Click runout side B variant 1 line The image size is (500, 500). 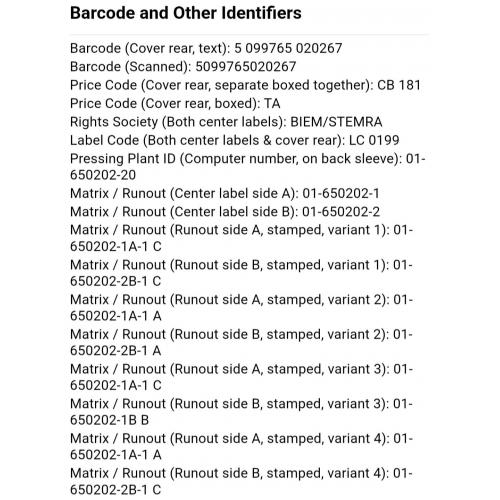coord(242,273)
